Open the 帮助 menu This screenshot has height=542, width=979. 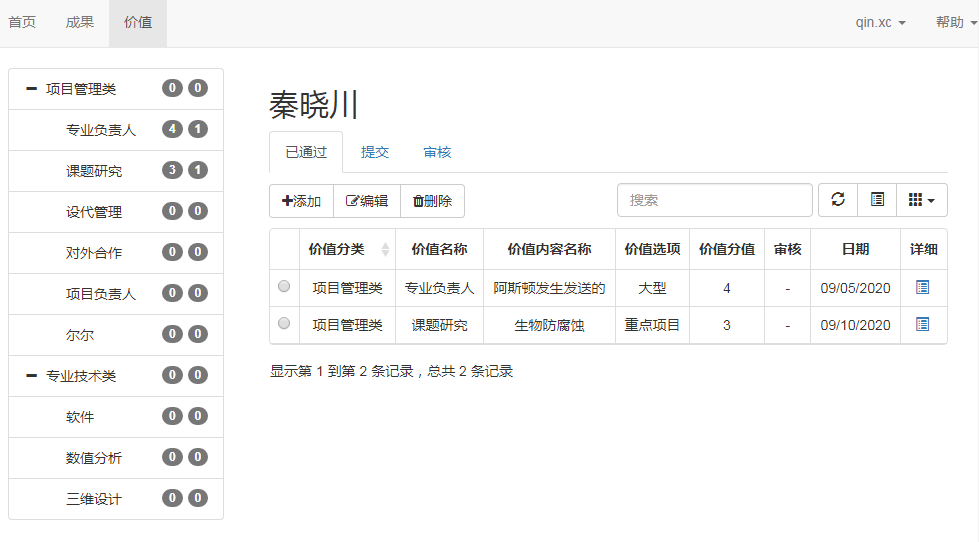click(x=955, y=23)
